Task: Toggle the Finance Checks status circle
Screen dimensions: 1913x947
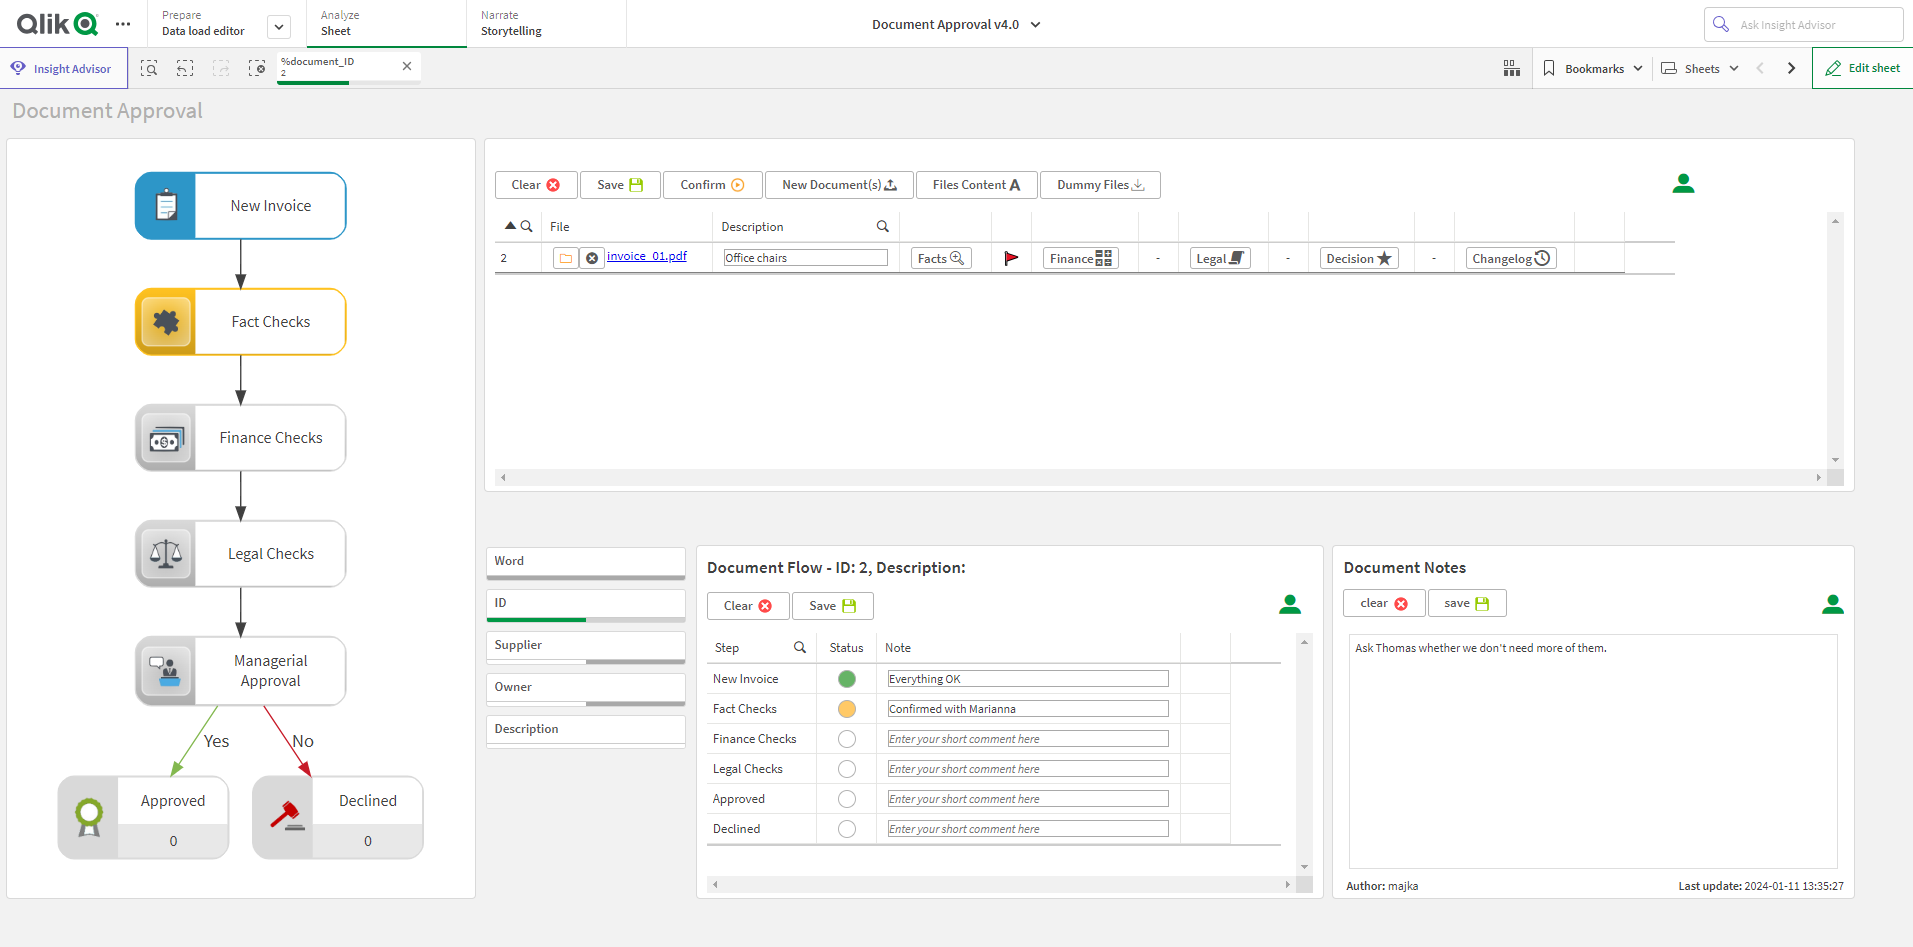Action: point(847,739)
